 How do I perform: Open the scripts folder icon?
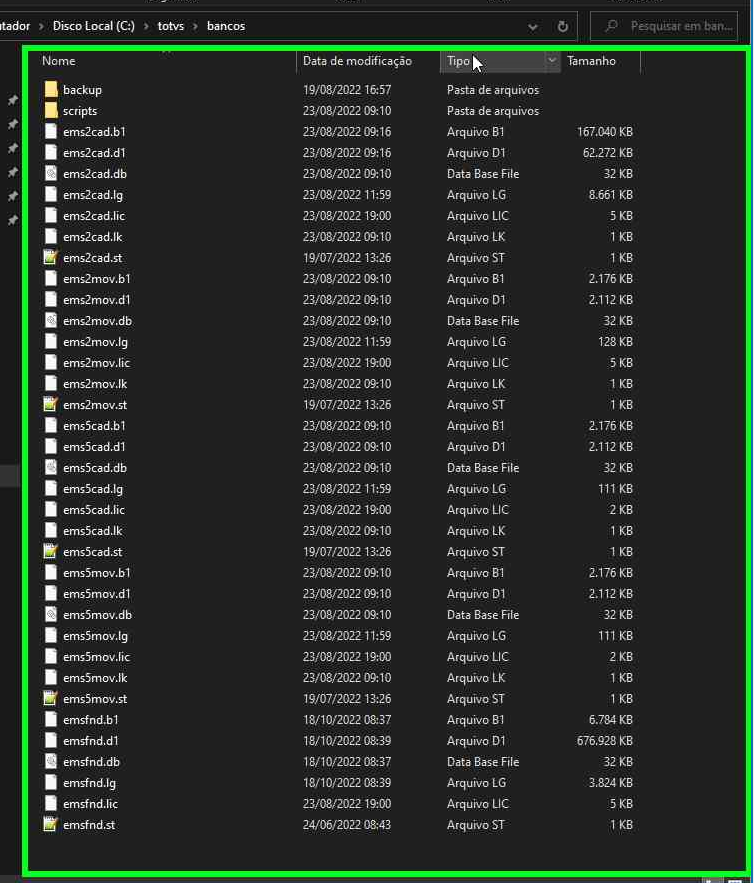(51, 110)
